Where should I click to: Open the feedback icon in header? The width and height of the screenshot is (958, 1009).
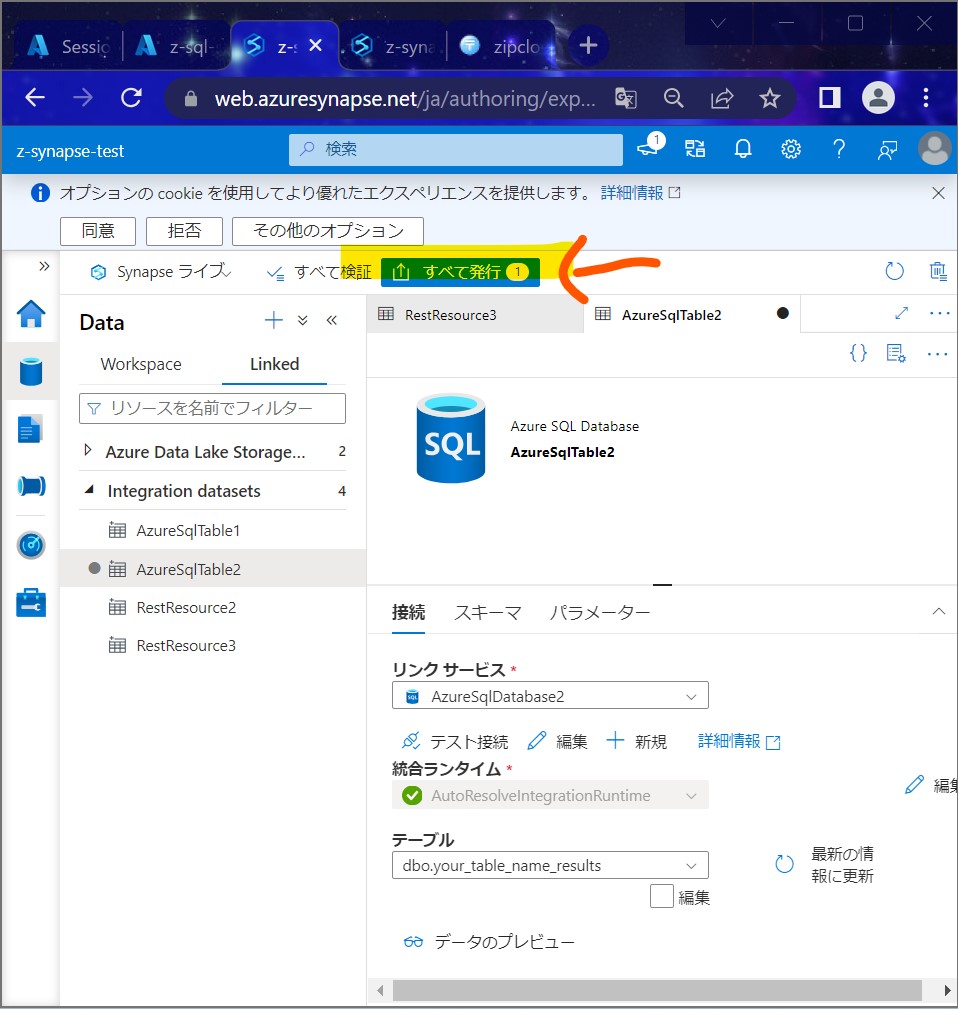[887, 150]
